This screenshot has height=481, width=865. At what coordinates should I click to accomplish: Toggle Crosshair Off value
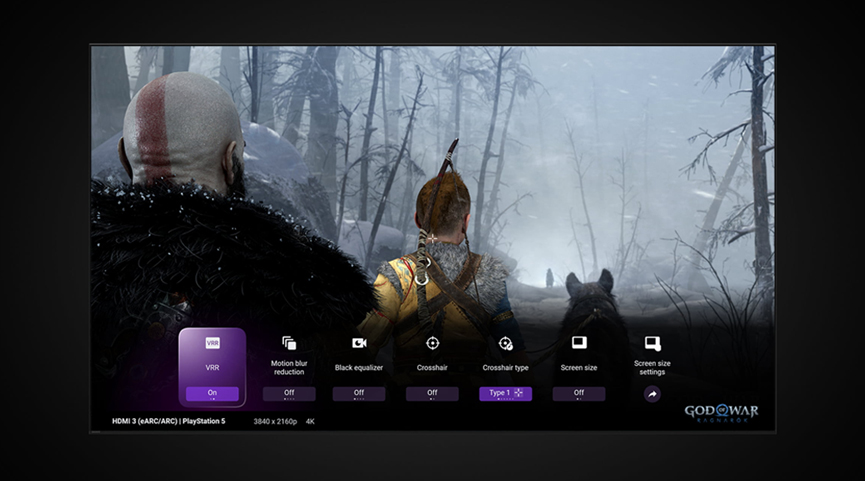tap(432, 393)
